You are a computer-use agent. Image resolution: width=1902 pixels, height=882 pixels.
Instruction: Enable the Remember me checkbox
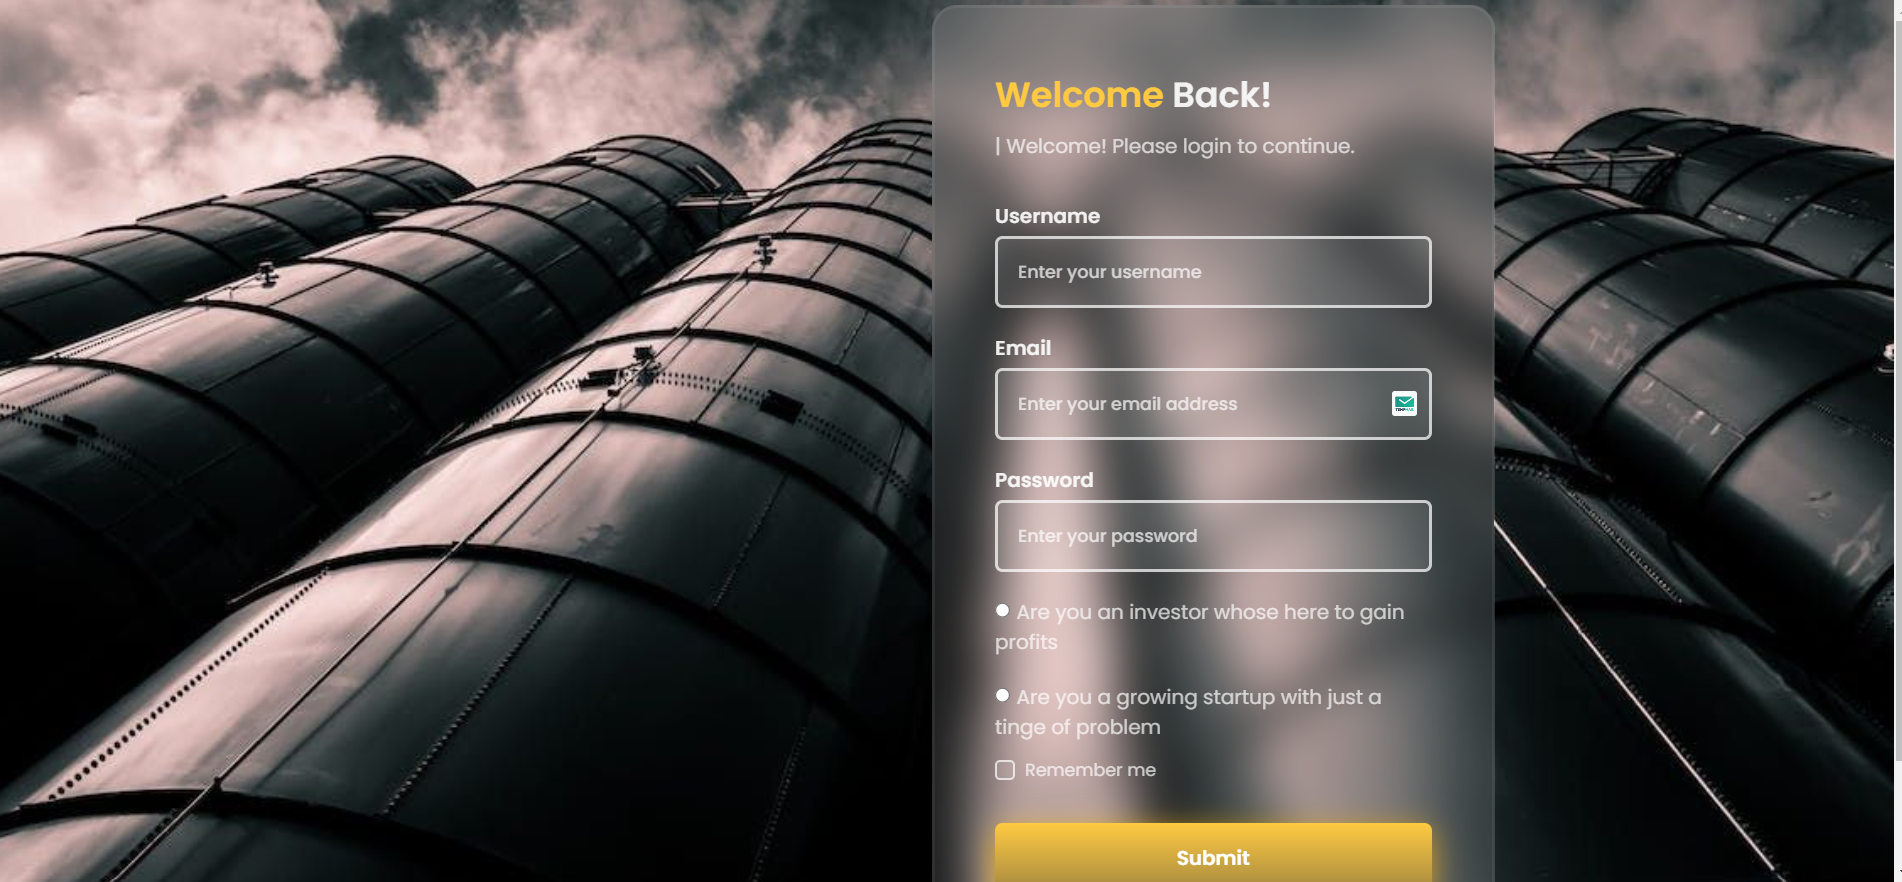1005,770
